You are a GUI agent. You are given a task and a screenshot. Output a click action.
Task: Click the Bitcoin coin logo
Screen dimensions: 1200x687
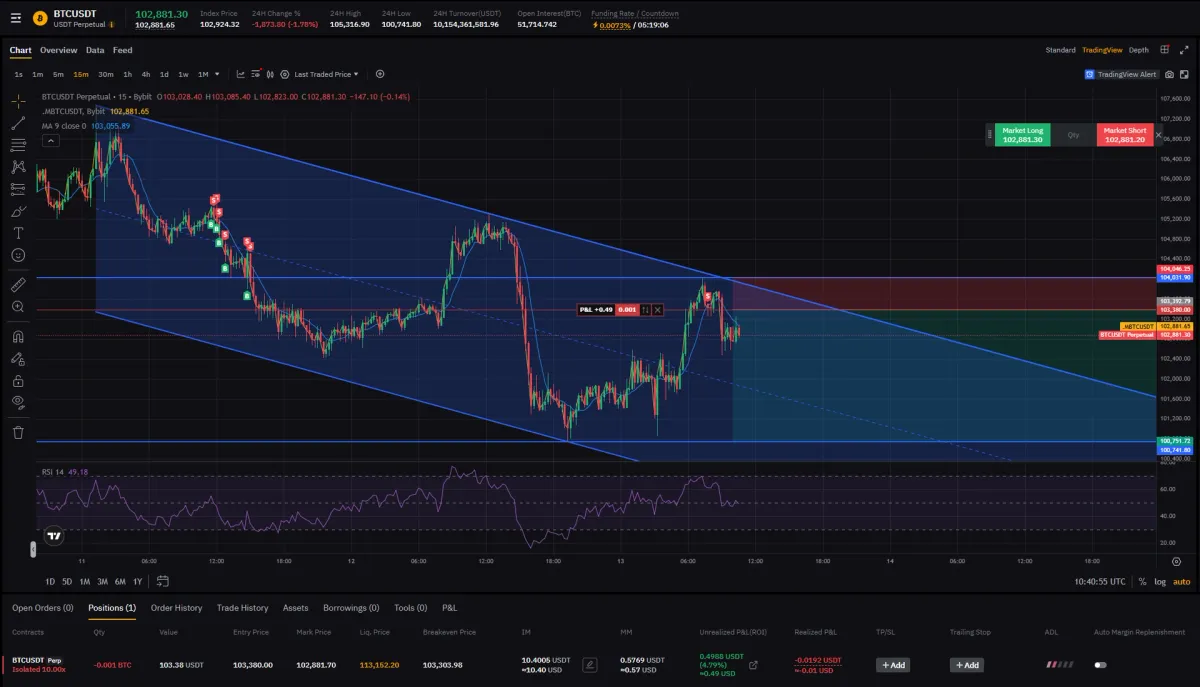tap(40, 18)
